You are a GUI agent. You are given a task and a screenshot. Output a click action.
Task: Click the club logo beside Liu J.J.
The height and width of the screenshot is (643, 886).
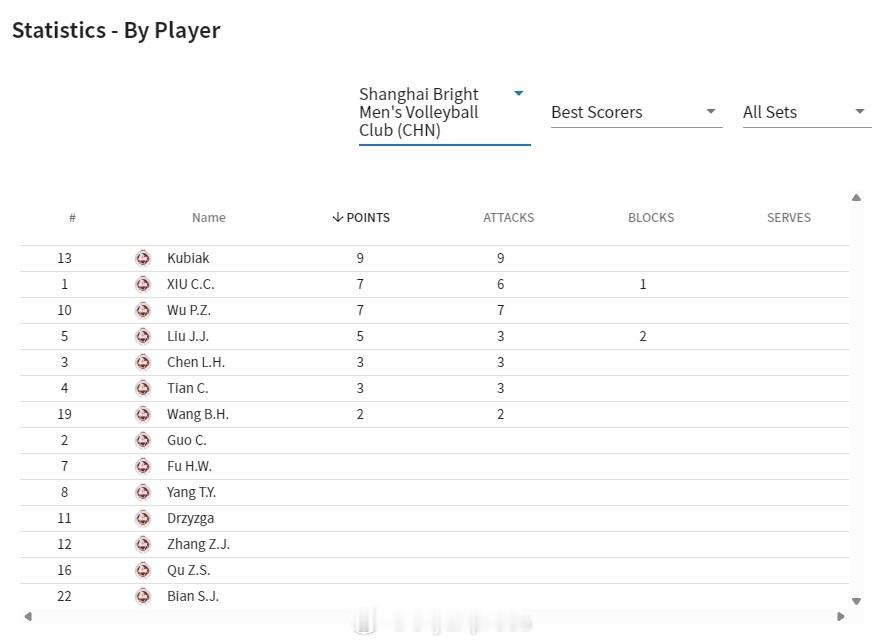tap(143, 336)
